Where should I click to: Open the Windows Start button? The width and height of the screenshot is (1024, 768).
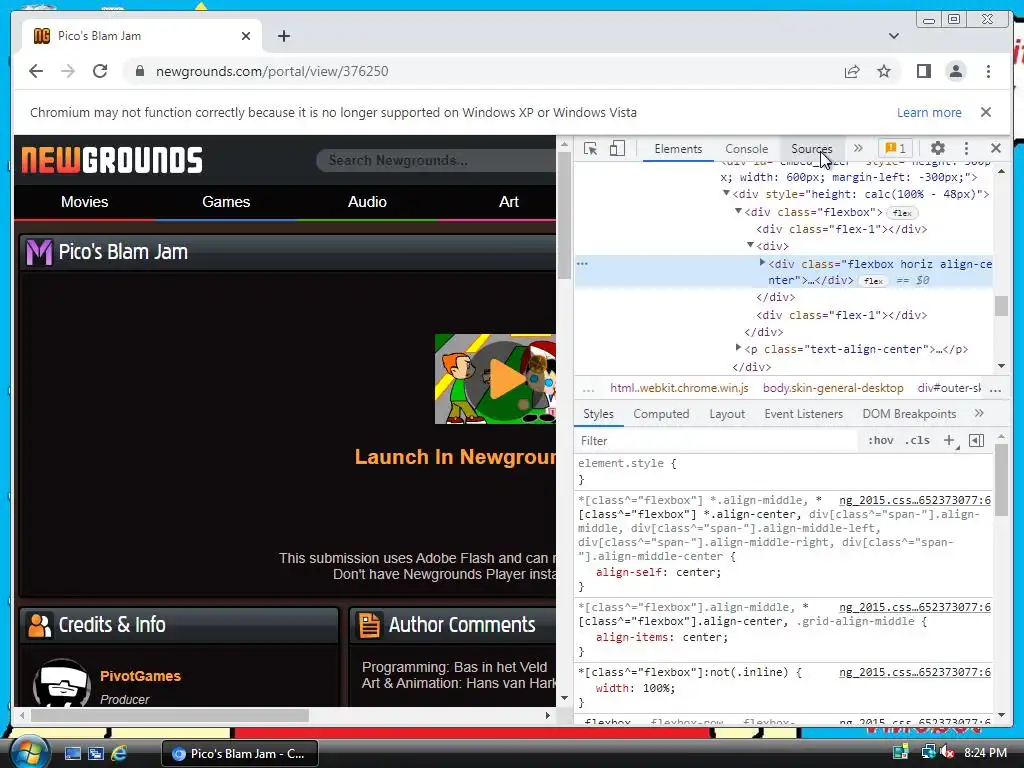click(29, 753)
